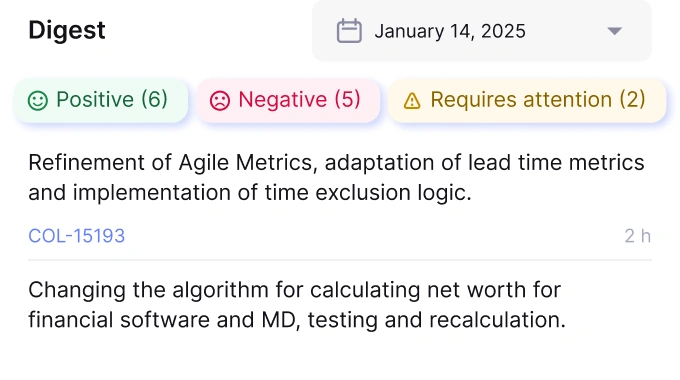
Task: Toggle the Negative filter chip
Action: (x=288, y=100)
